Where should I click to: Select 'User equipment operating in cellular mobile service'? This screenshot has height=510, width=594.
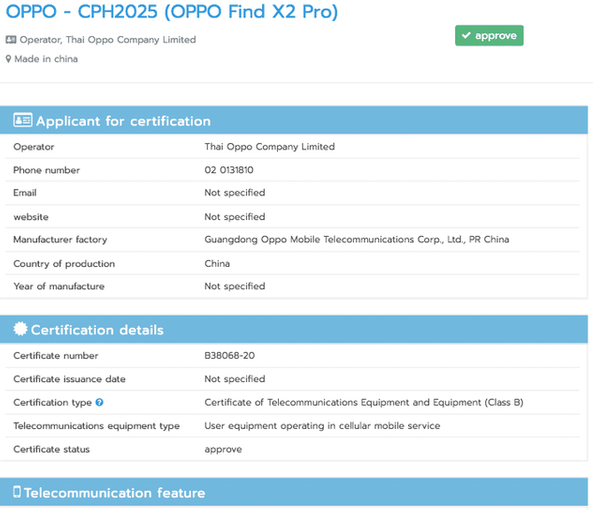(322, 426)
